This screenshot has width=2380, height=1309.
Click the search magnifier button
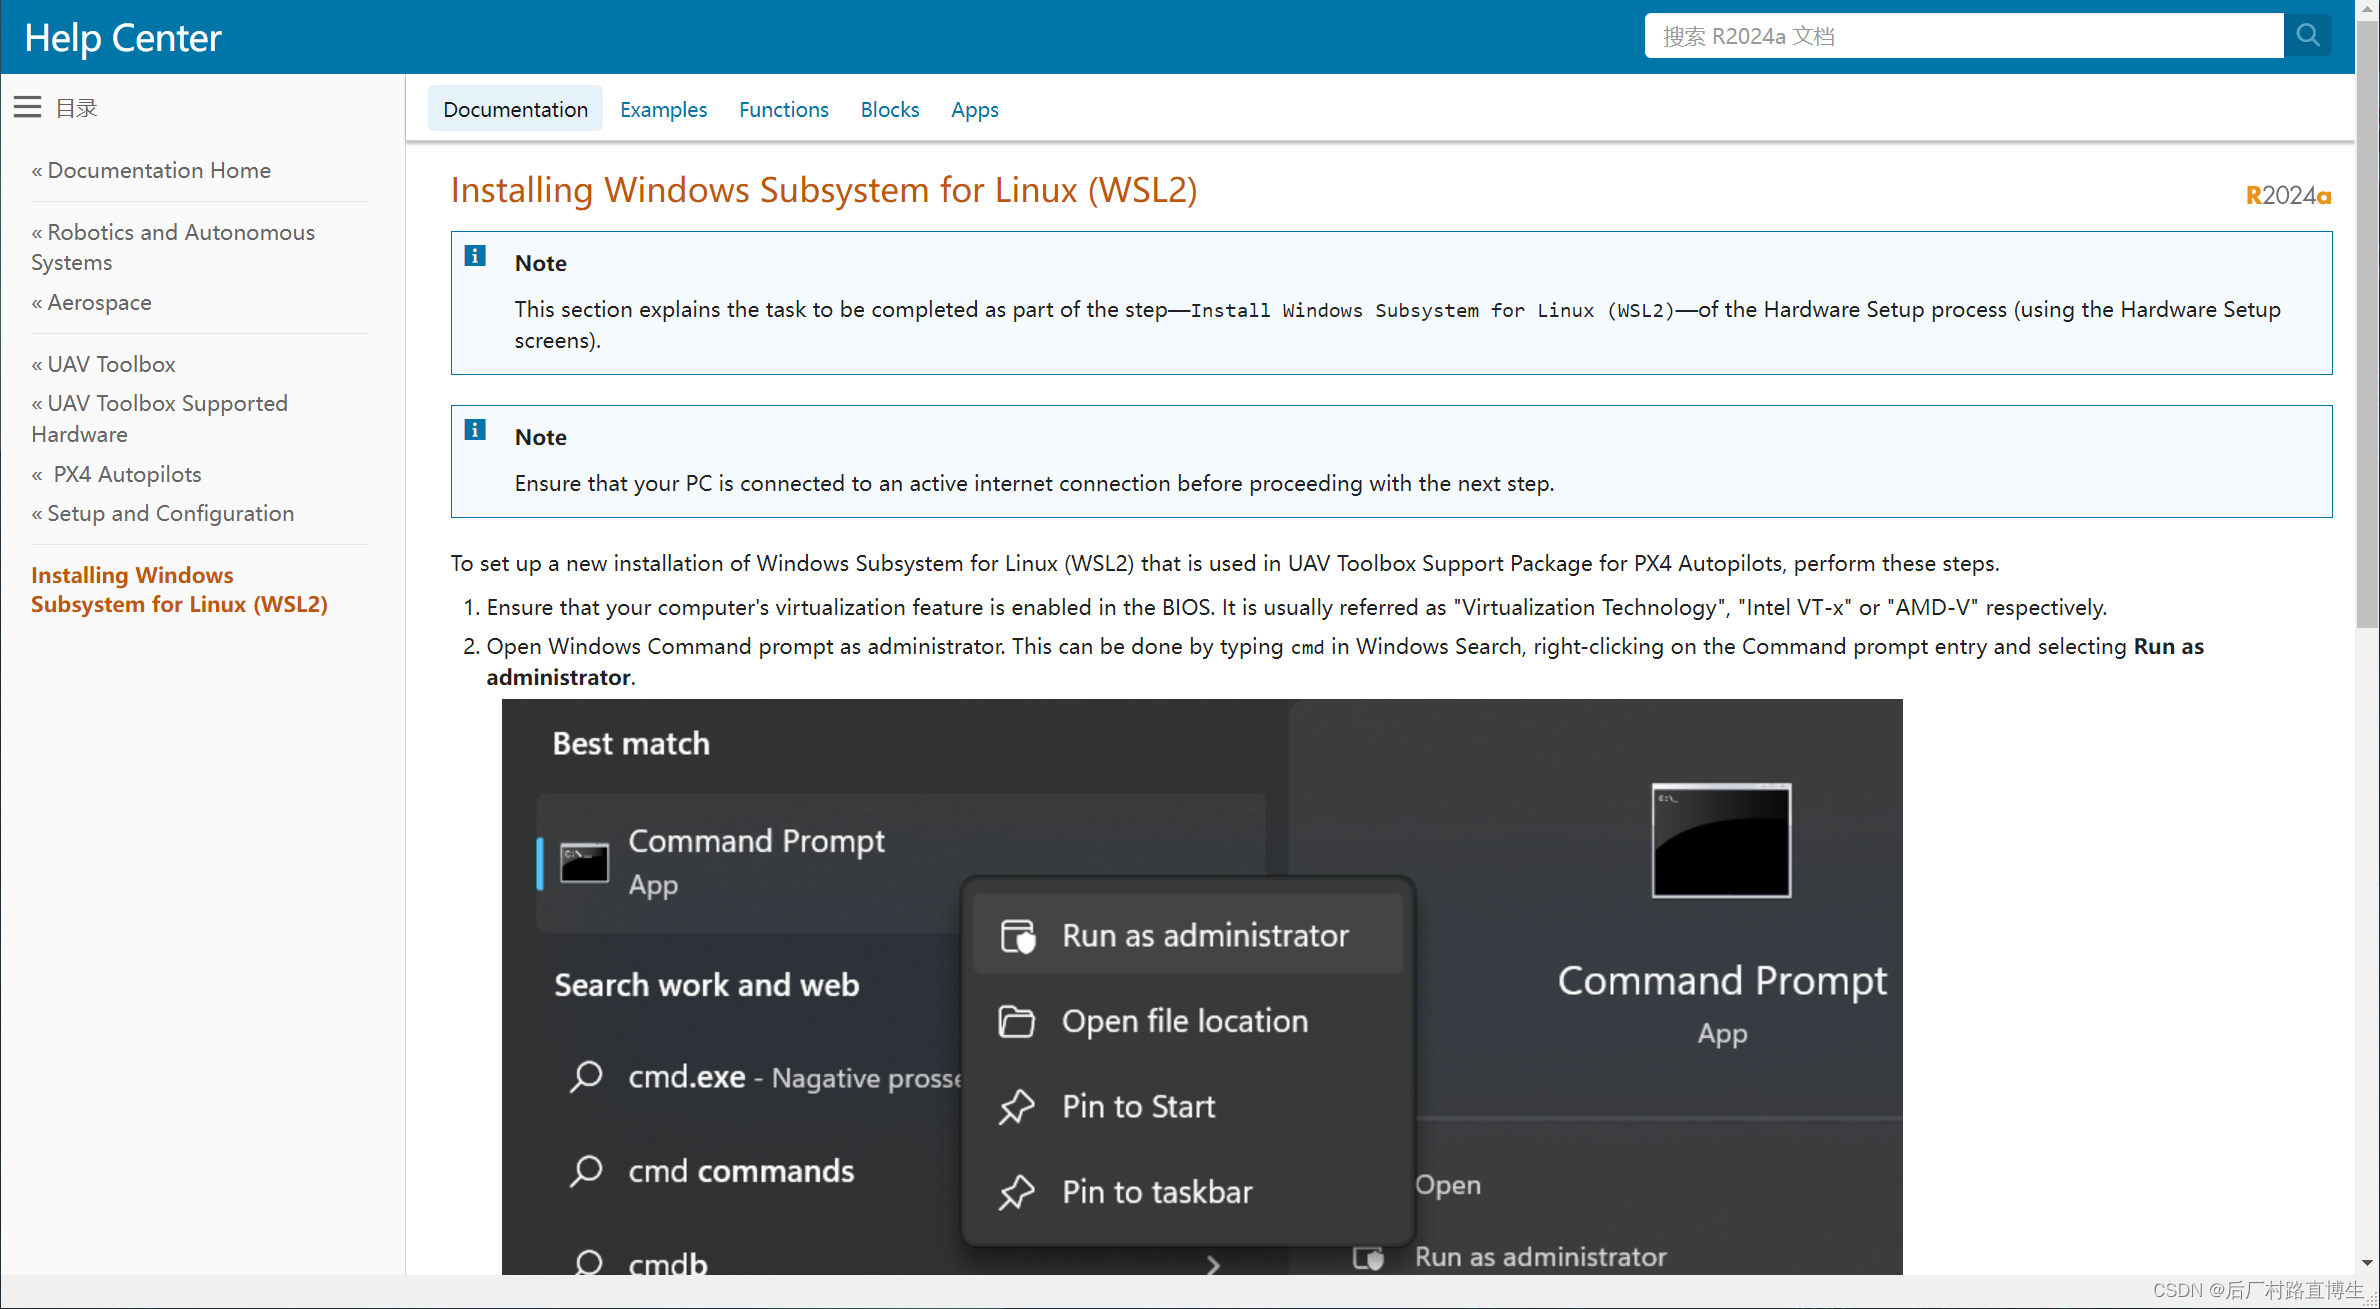pos(2308,36)
